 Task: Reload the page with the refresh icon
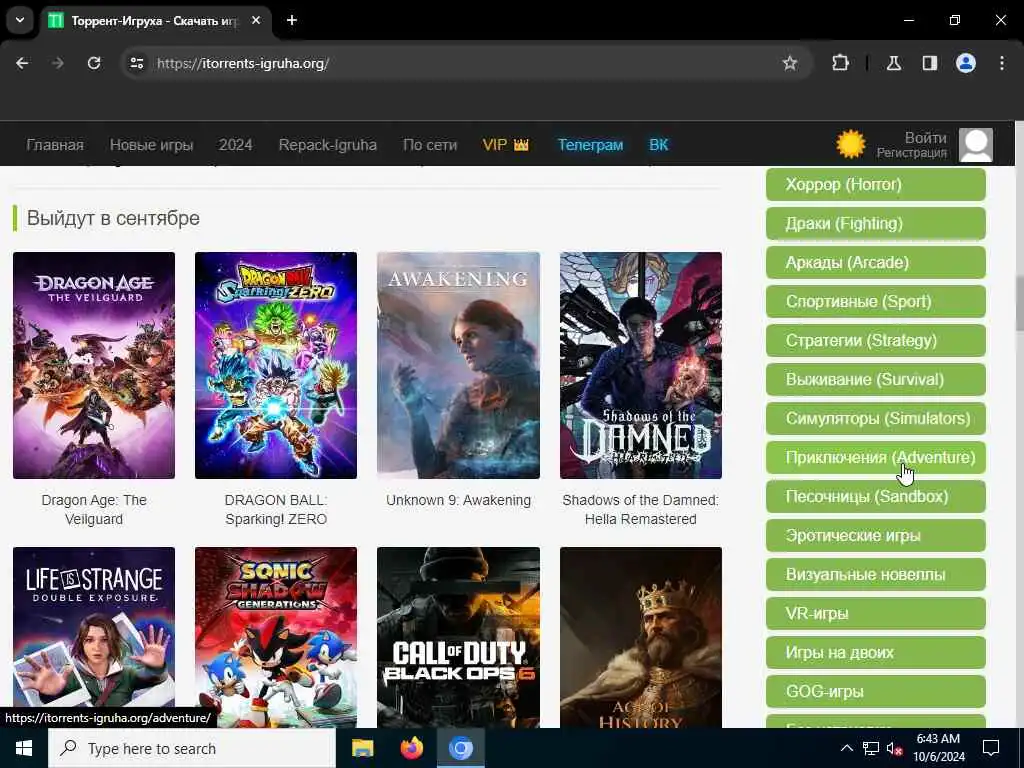(94, 63)
